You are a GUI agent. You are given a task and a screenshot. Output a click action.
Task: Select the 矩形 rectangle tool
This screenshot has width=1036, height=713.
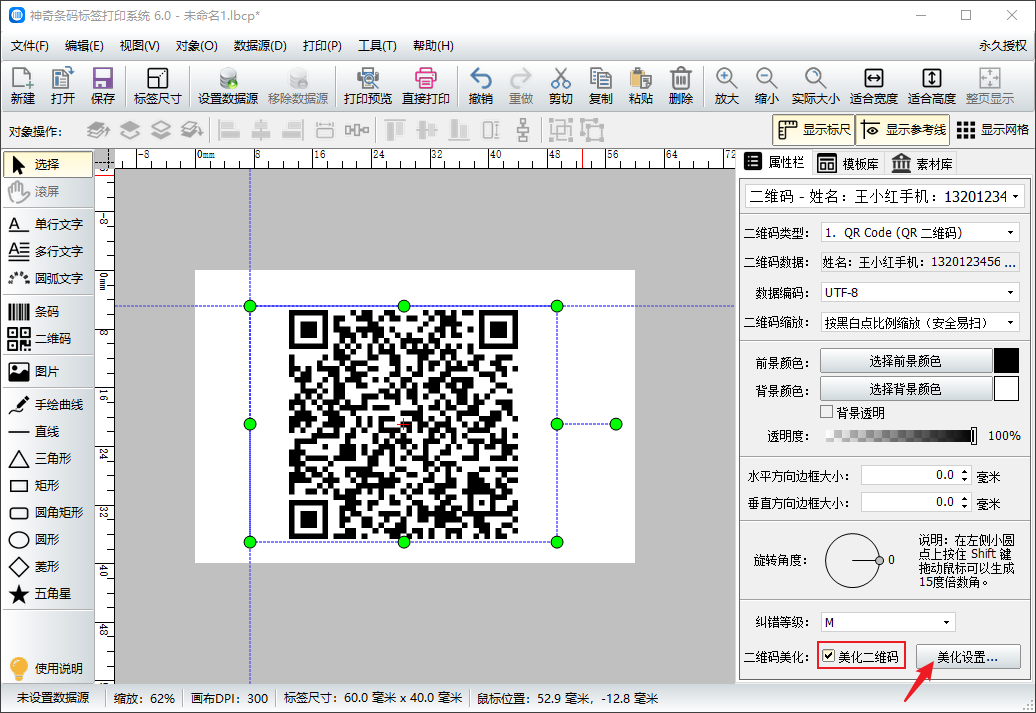[x=47, y=486]
